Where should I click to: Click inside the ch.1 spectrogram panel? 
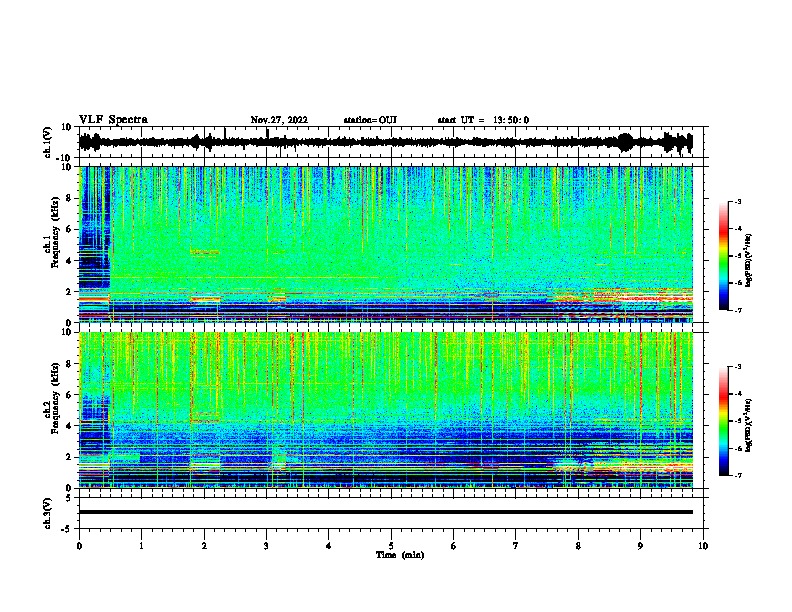(385, 244)
